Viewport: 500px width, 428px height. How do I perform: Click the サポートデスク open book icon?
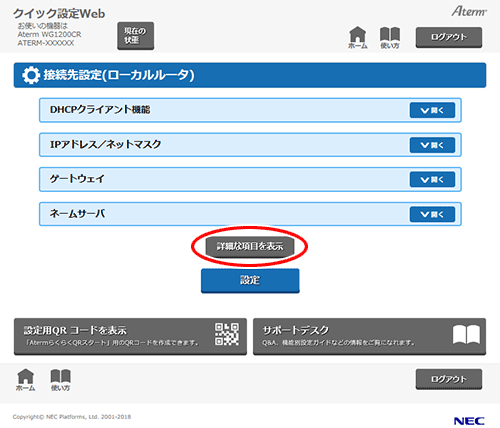[x=466, y=334]
